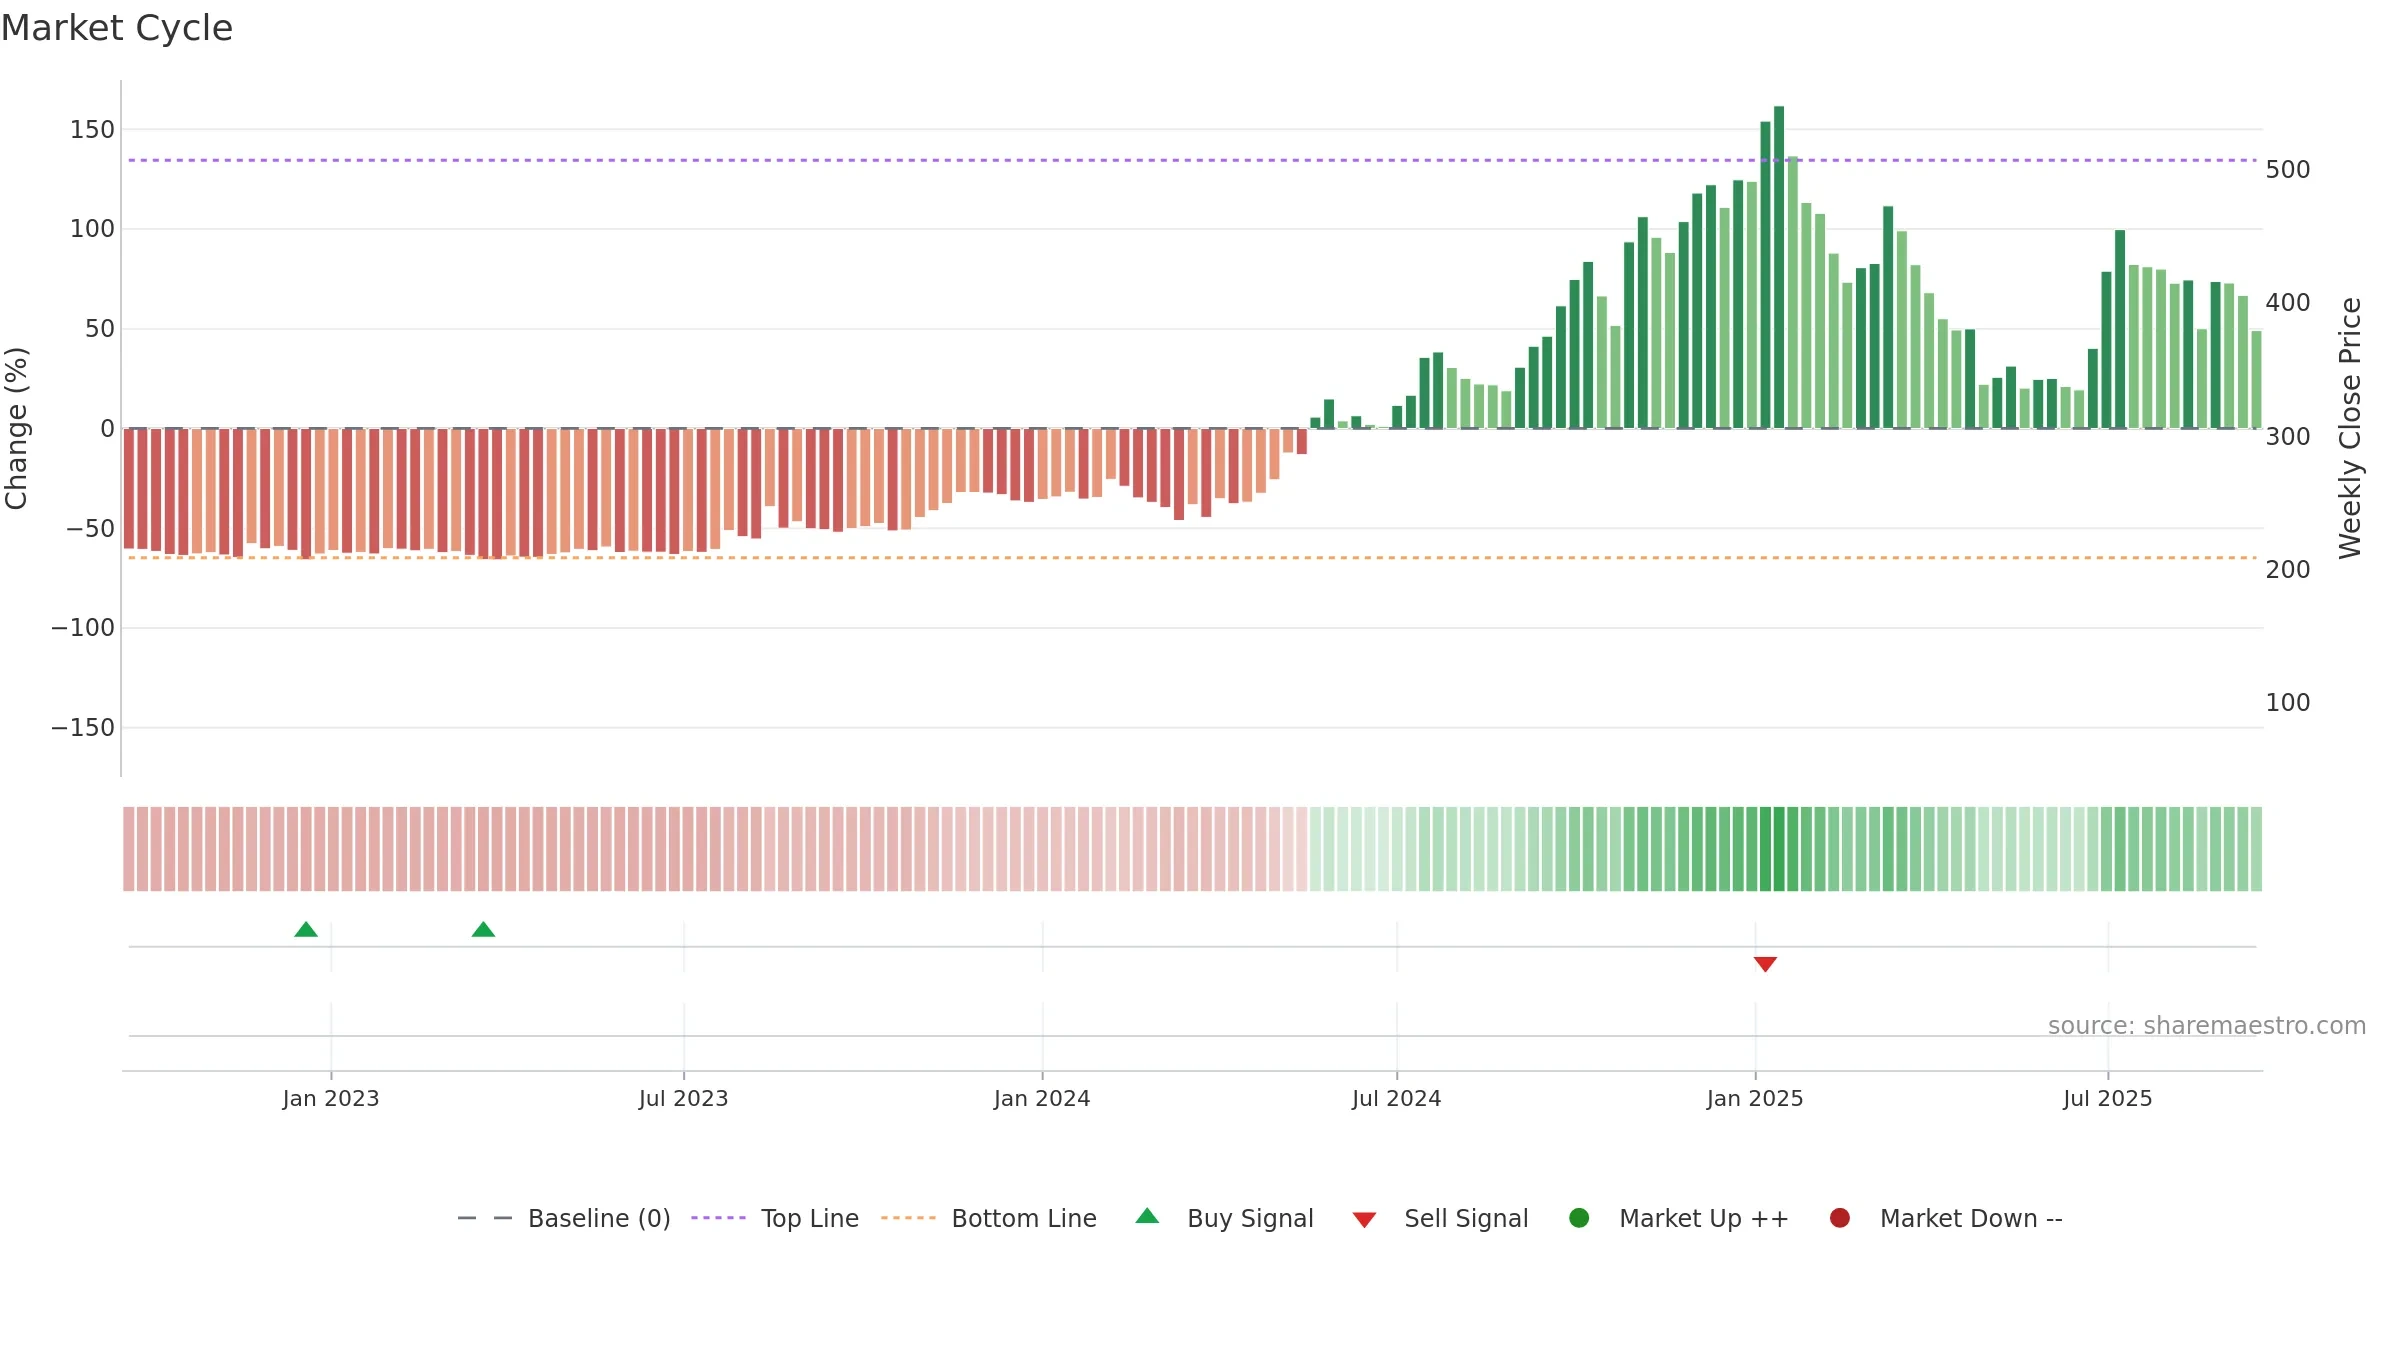2400x1350 pixels.
Task: Click the orange dotted bottom line in the chart
Action: pos(1192,558)
